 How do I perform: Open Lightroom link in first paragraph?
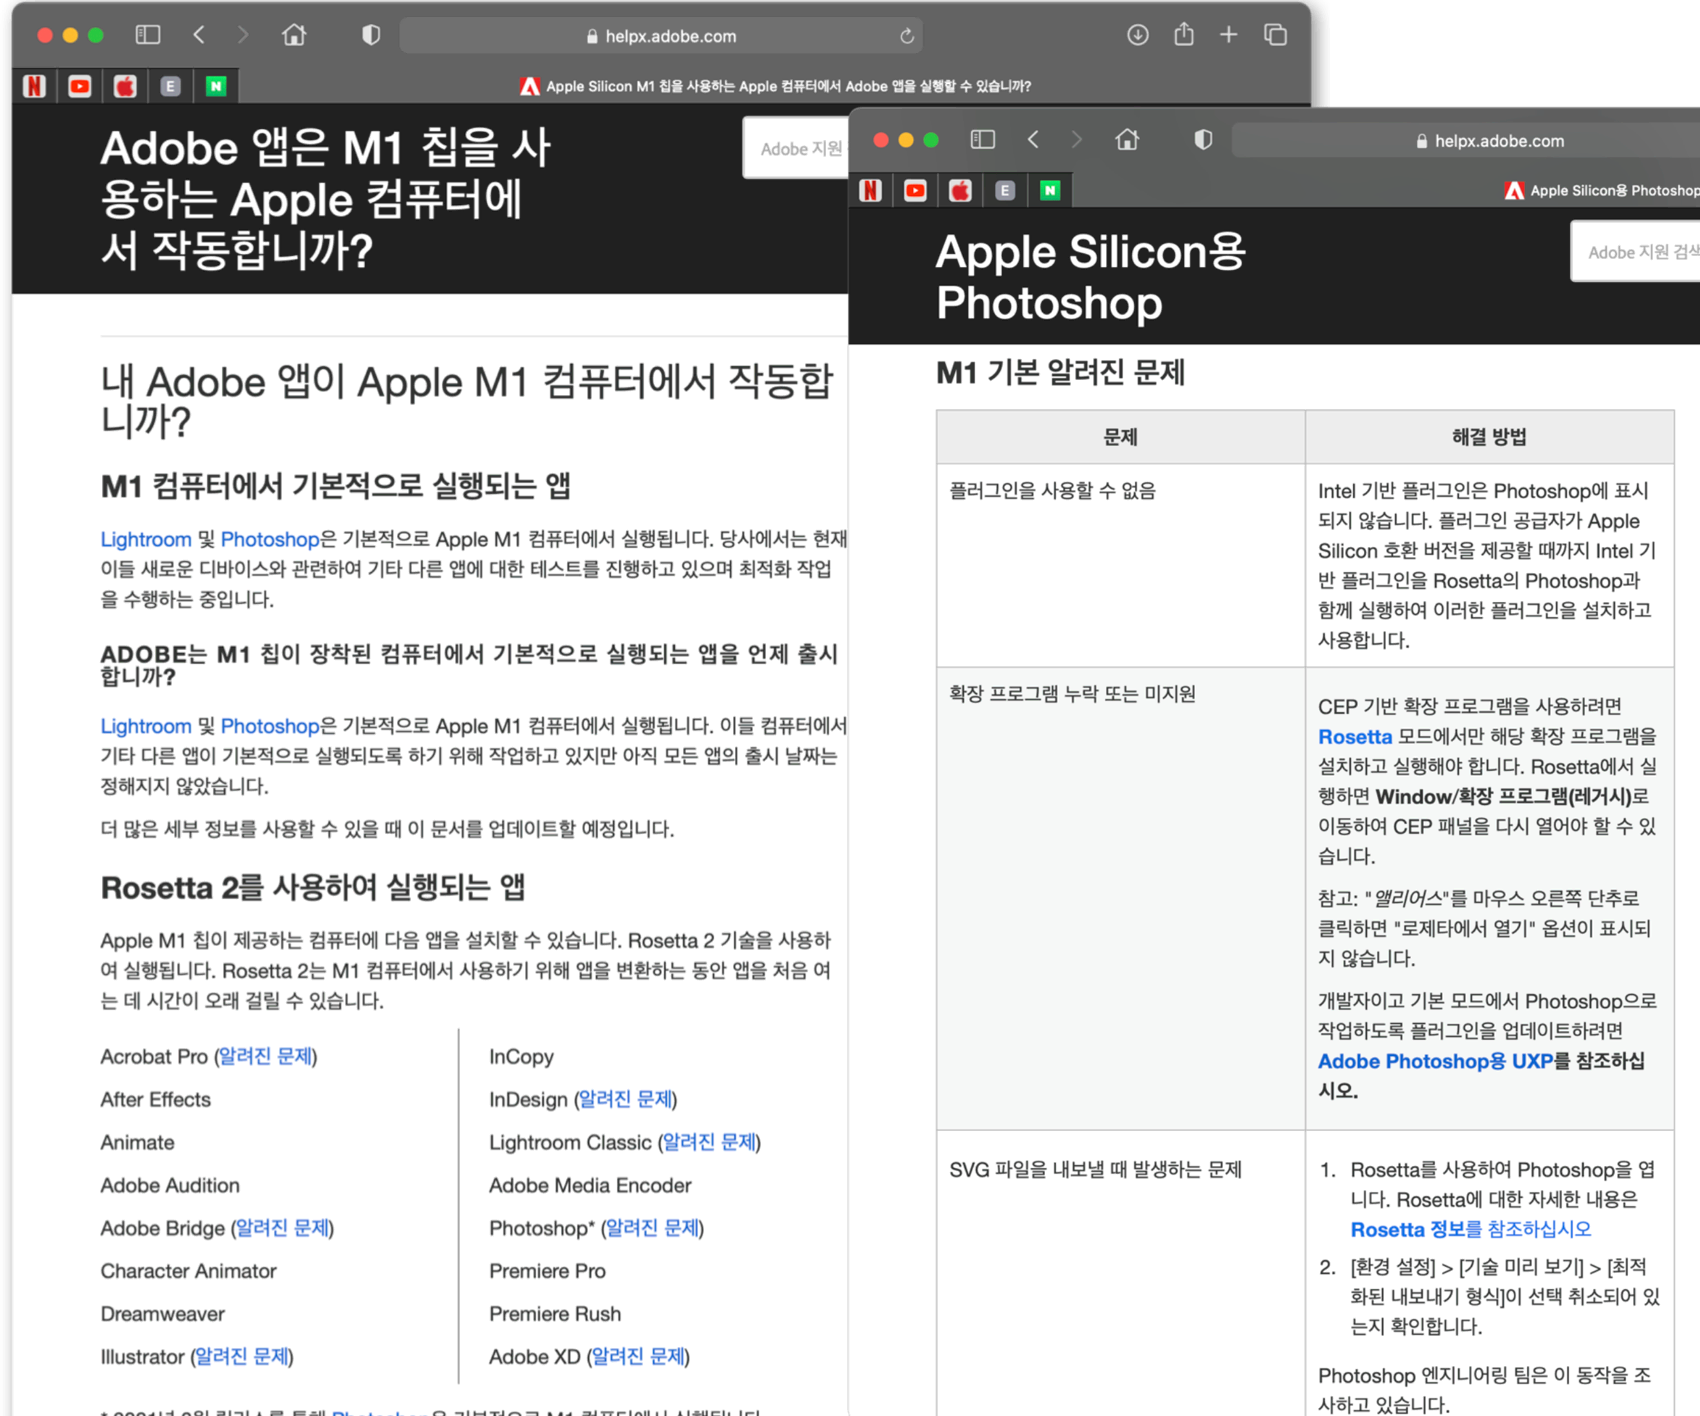pyautogui.click(x=146, y=539)
